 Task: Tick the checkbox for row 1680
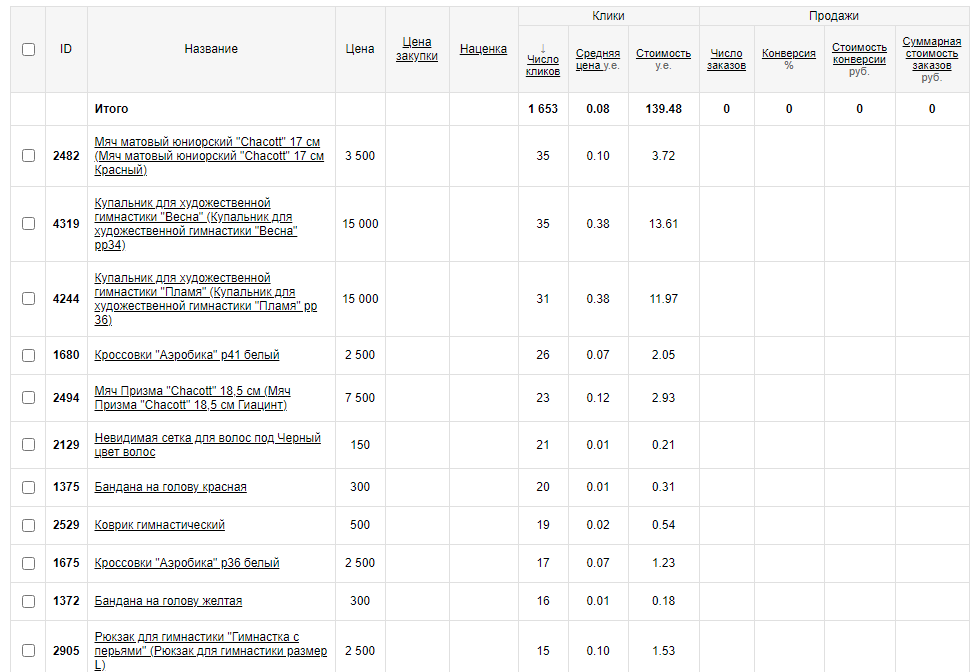[28, 355]
